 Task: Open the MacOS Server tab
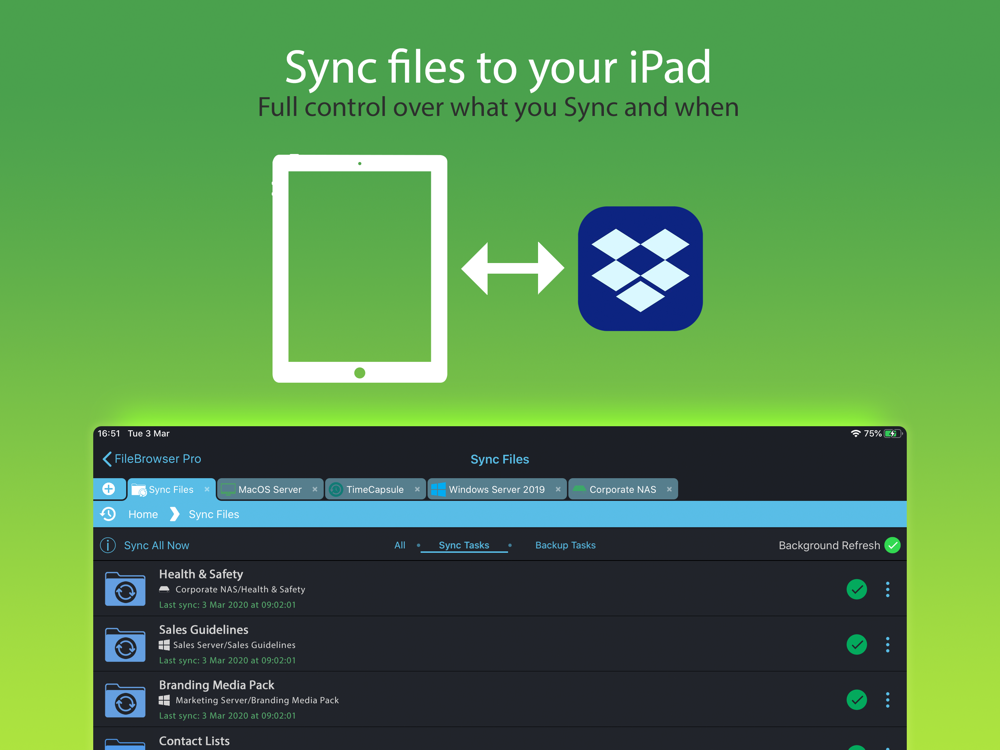[270, 490]
